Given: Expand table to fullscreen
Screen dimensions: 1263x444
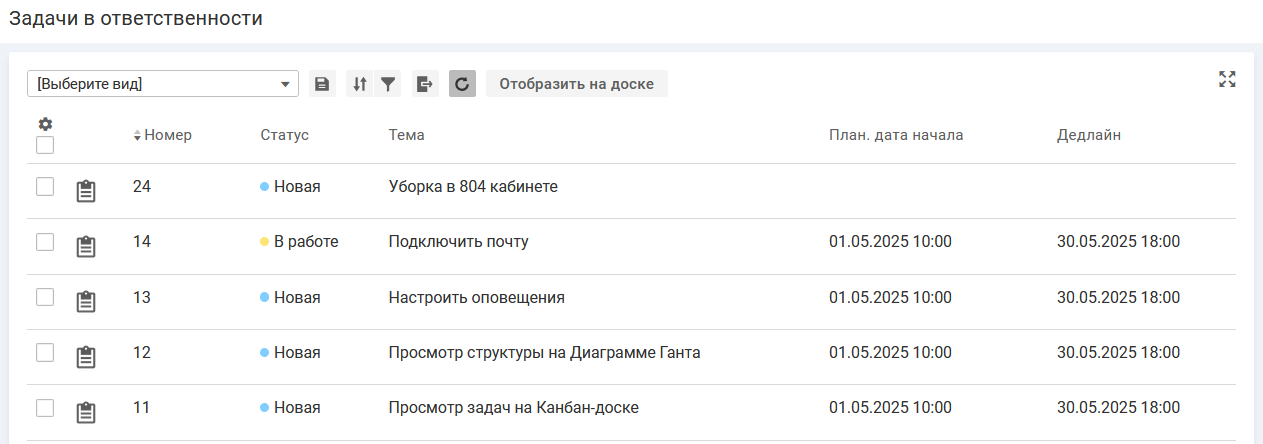Looking at the screenshot, I should pos(1227,80).
